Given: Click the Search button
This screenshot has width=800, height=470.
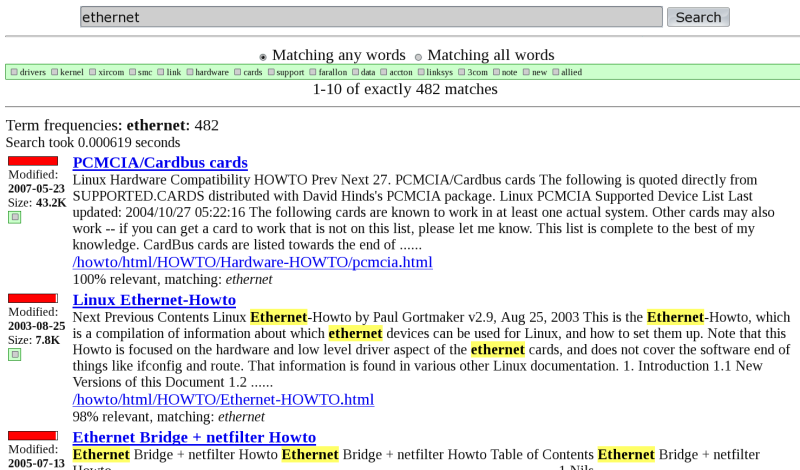Looking at the screenshot, I should 698,17.
